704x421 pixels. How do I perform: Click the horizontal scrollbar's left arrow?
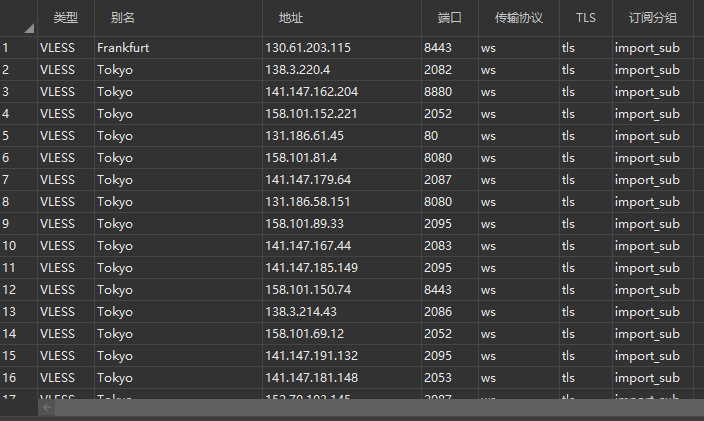coord(46,408)
